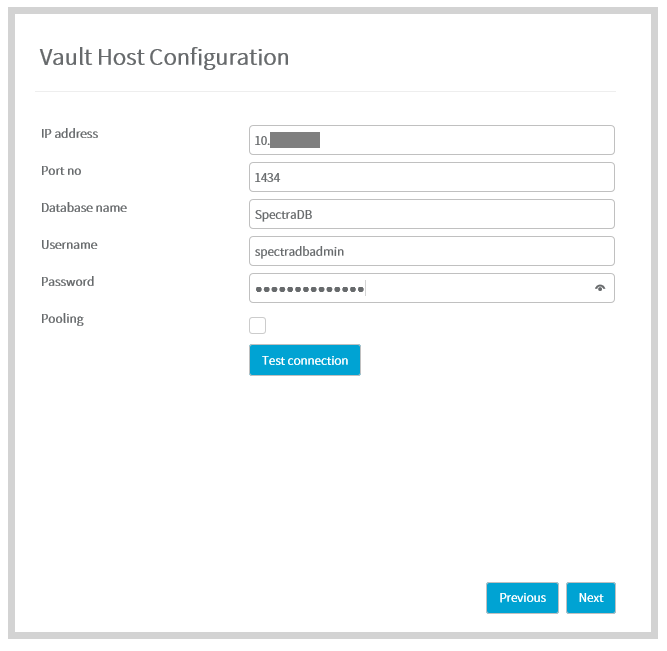Click the Database name label
The width and height of the screenshot is (667, 651).
pyautogui.click(x=83, y=208)
